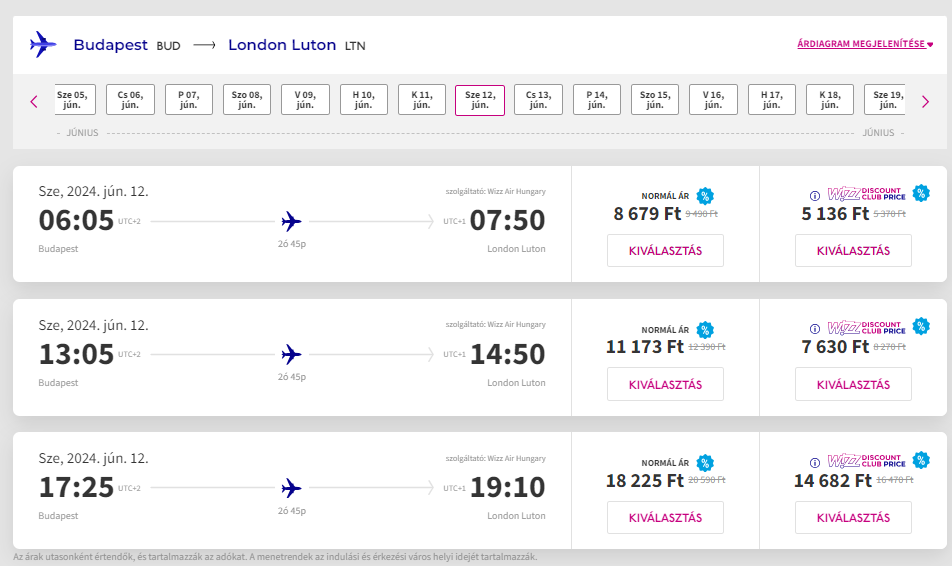Select the K 11, jún. date tab
Screen dimensions: 952x566
[421, 100]
